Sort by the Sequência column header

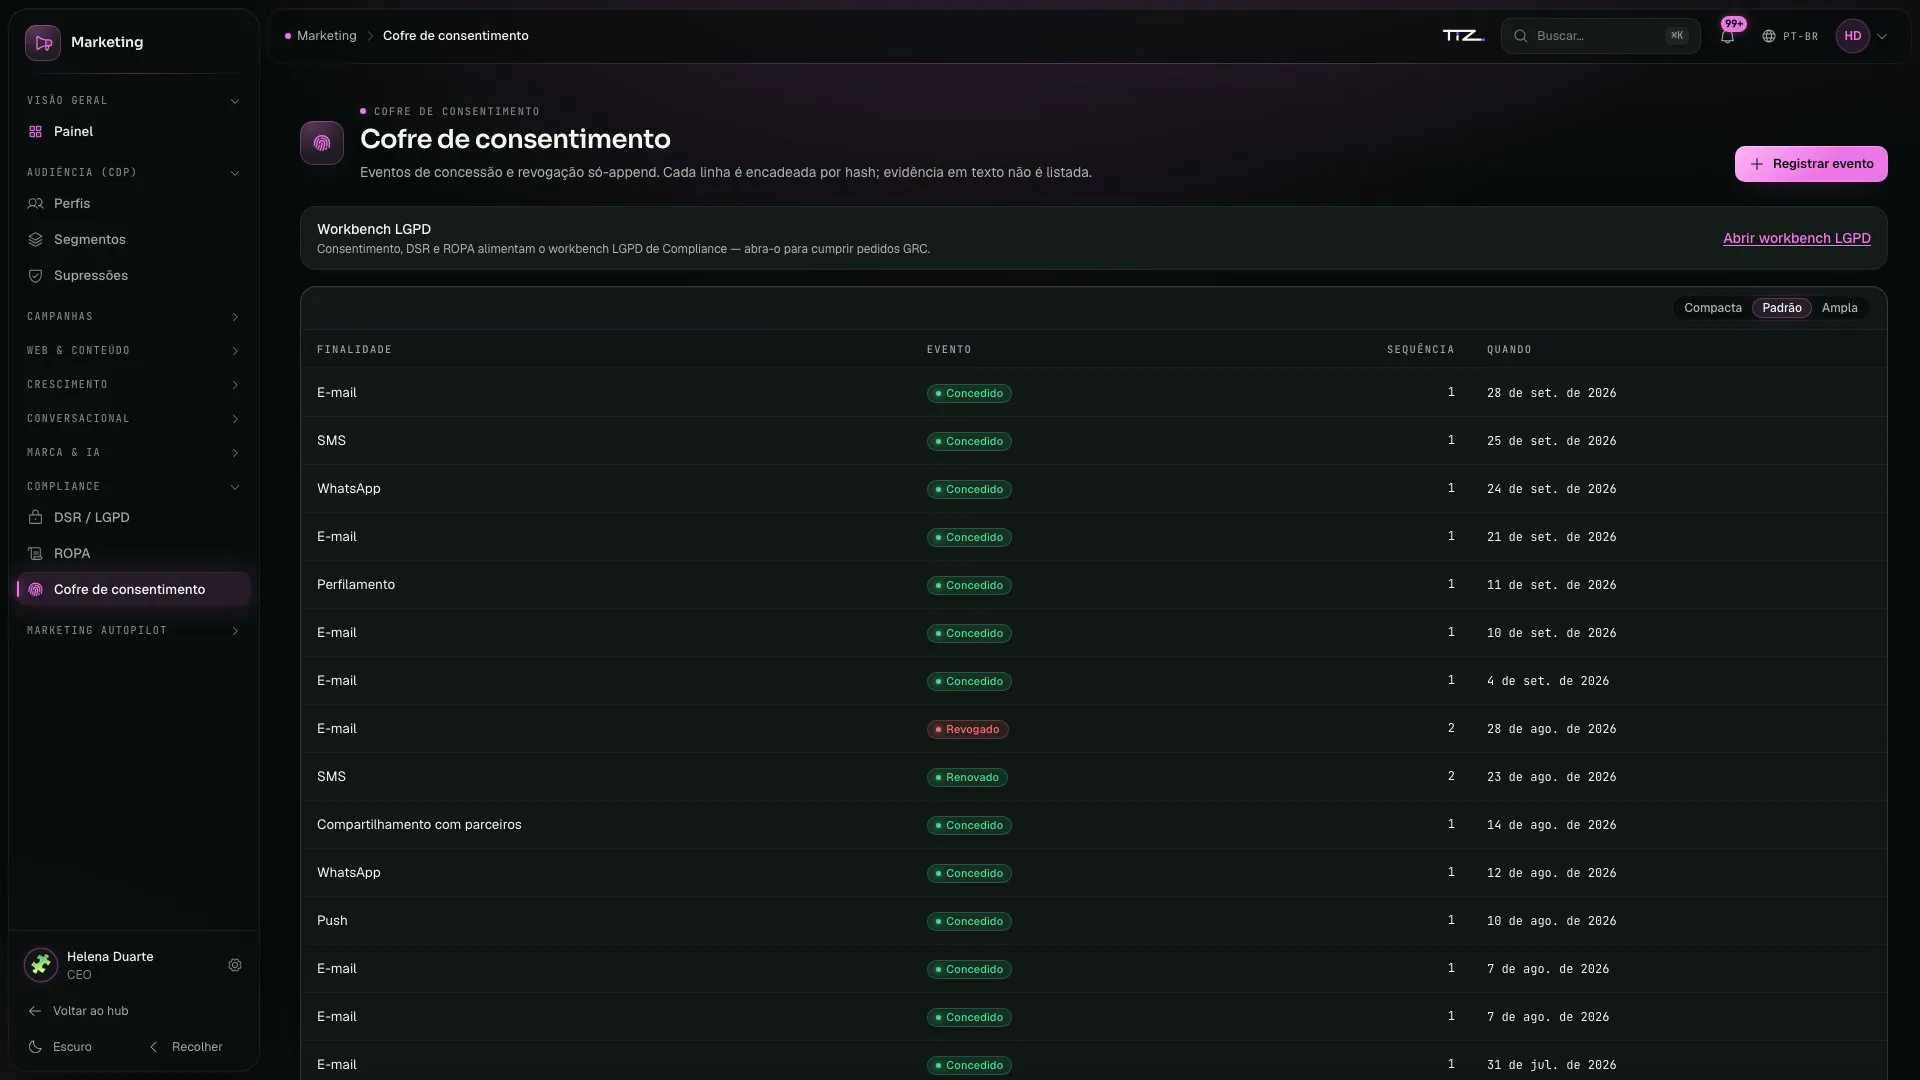tap(1420, 350)
